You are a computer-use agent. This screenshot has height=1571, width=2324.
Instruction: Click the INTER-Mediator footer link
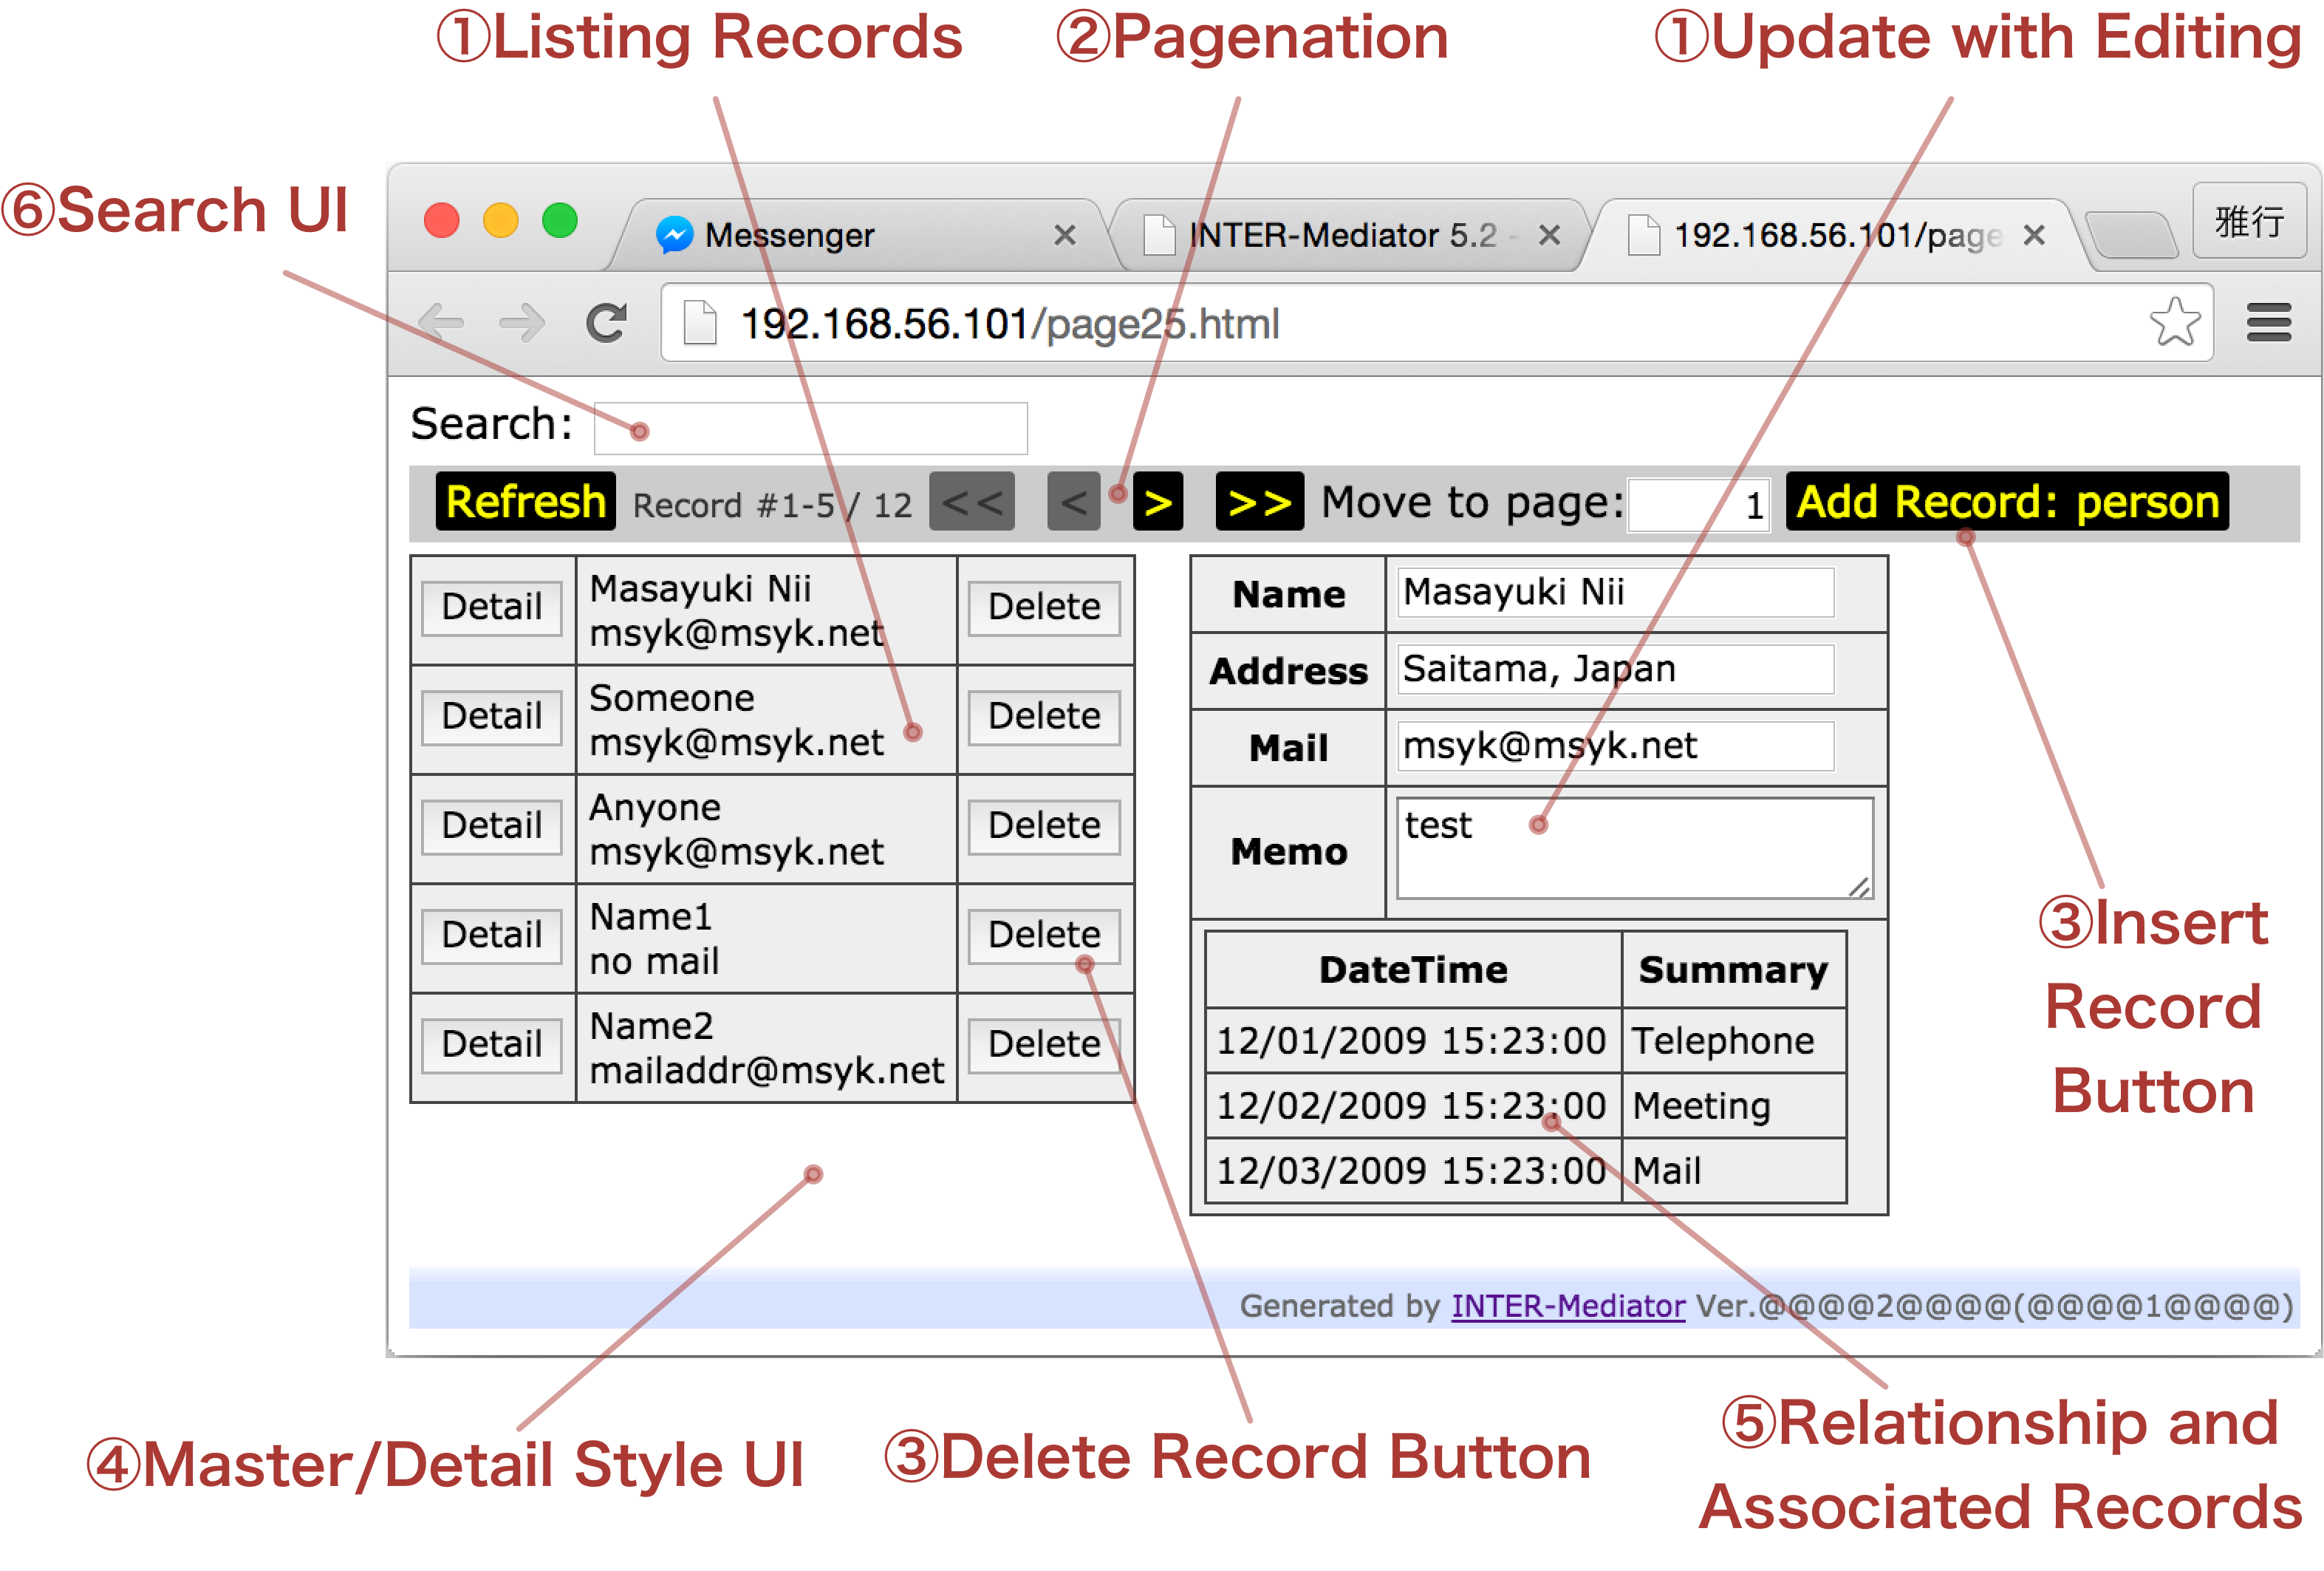pos(1568,1306)
